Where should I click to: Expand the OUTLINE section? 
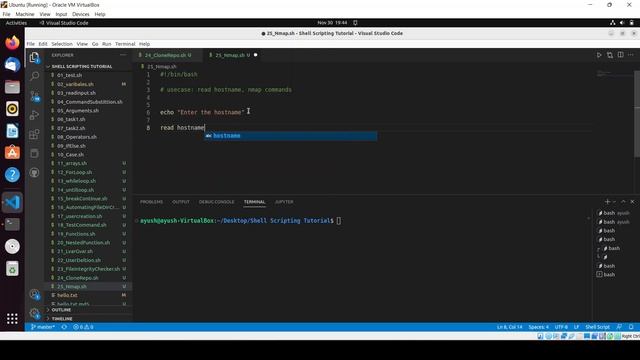pos(61,310)
